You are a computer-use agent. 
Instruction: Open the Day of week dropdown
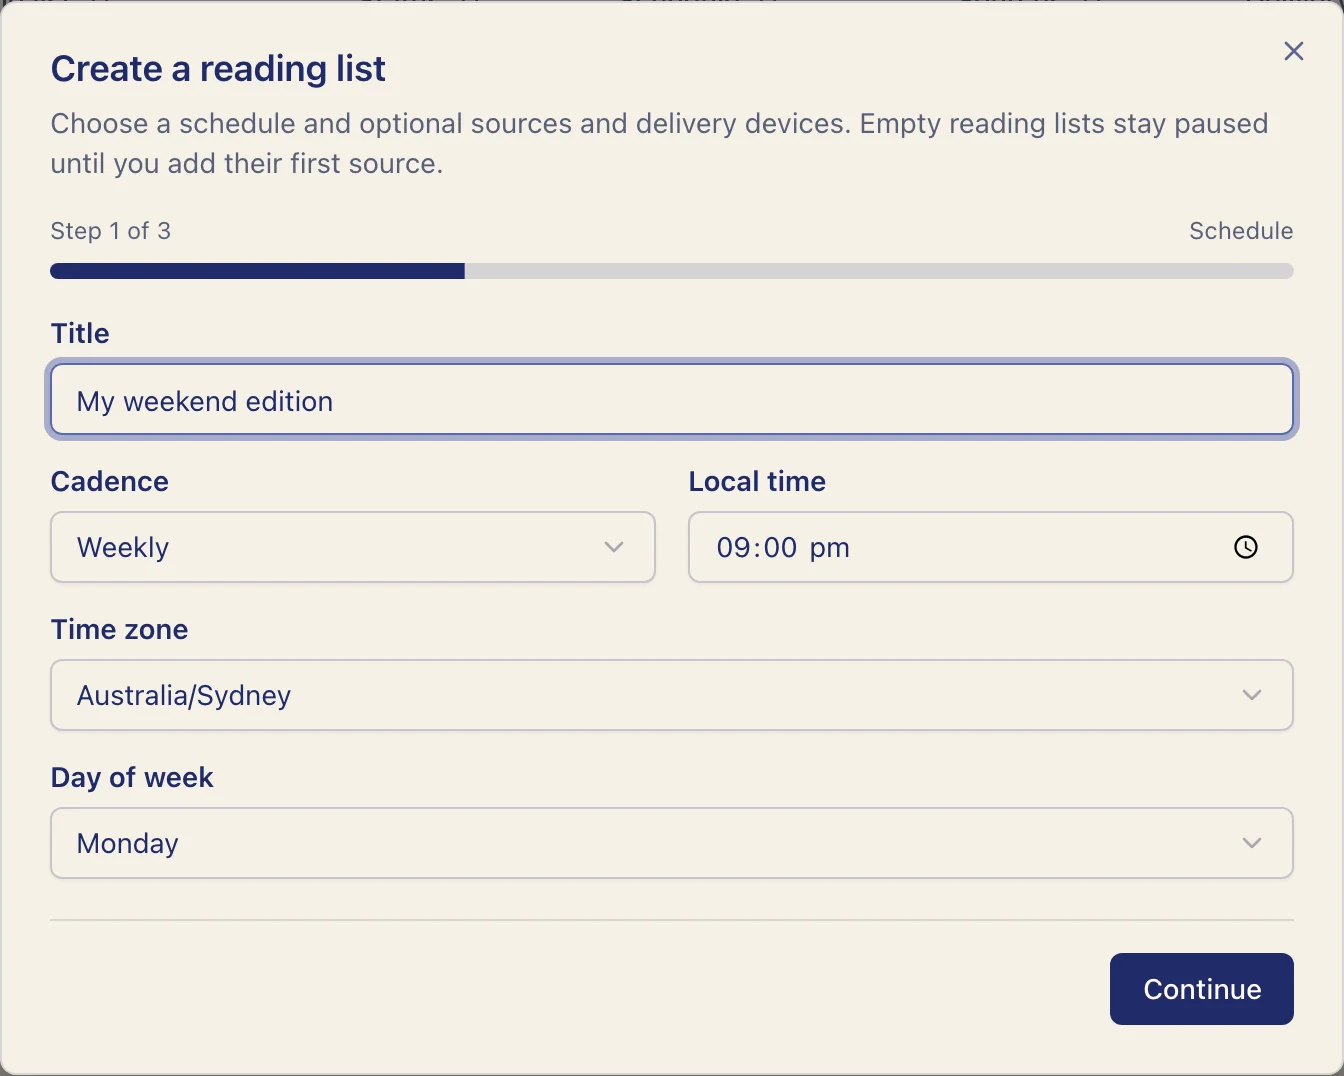click(x=672, y=843)
